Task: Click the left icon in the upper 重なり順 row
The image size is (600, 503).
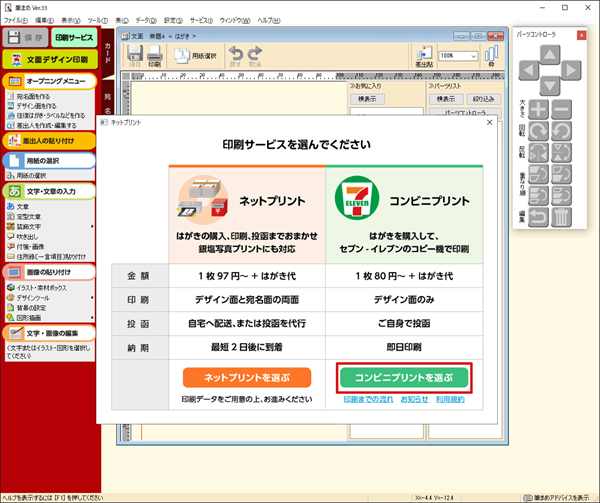Action: coord(539,174)
